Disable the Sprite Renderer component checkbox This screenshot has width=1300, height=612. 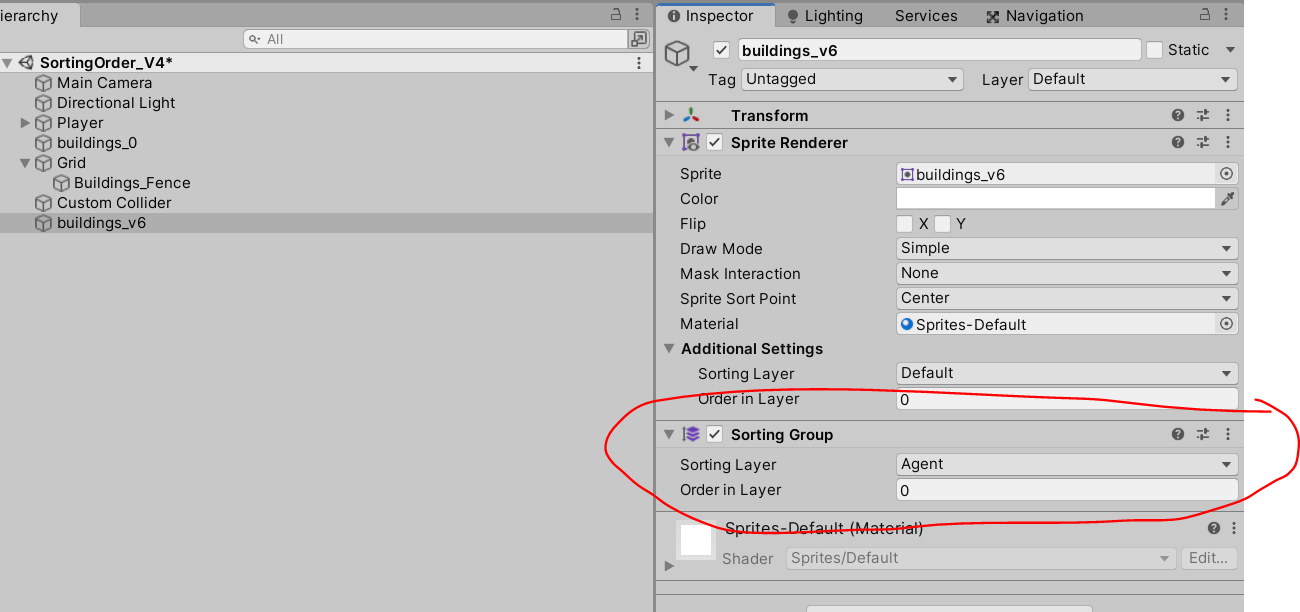tap(714, 143)
